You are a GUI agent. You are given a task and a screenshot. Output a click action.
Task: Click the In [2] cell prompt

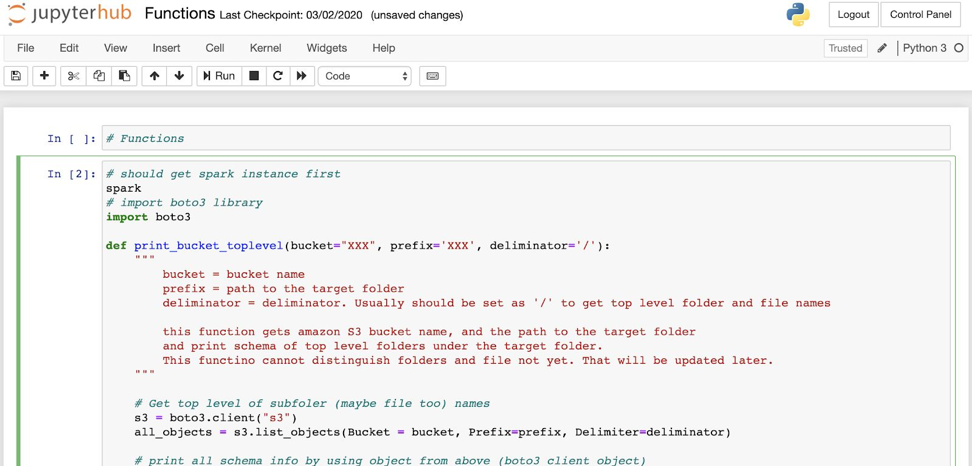(x=72, y=174)
